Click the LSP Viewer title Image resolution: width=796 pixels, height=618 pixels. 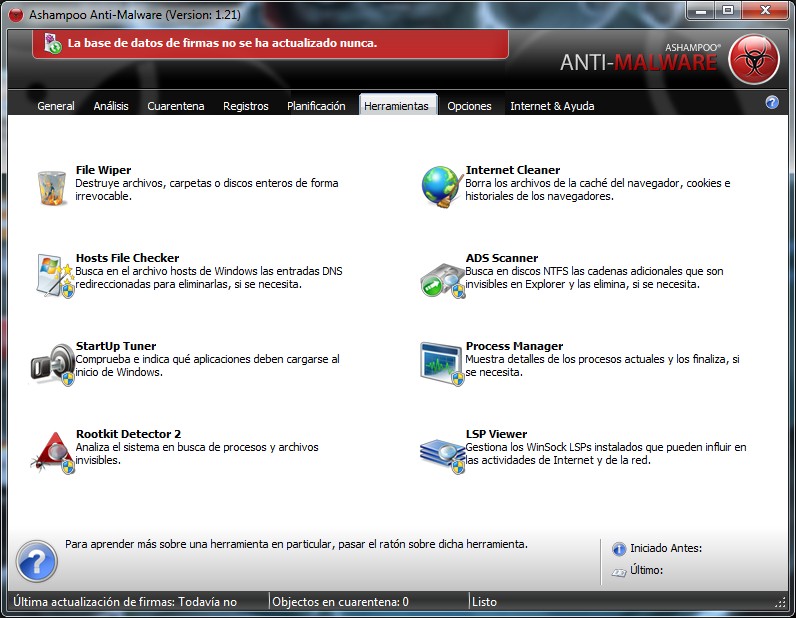click(x=496, y=434)
